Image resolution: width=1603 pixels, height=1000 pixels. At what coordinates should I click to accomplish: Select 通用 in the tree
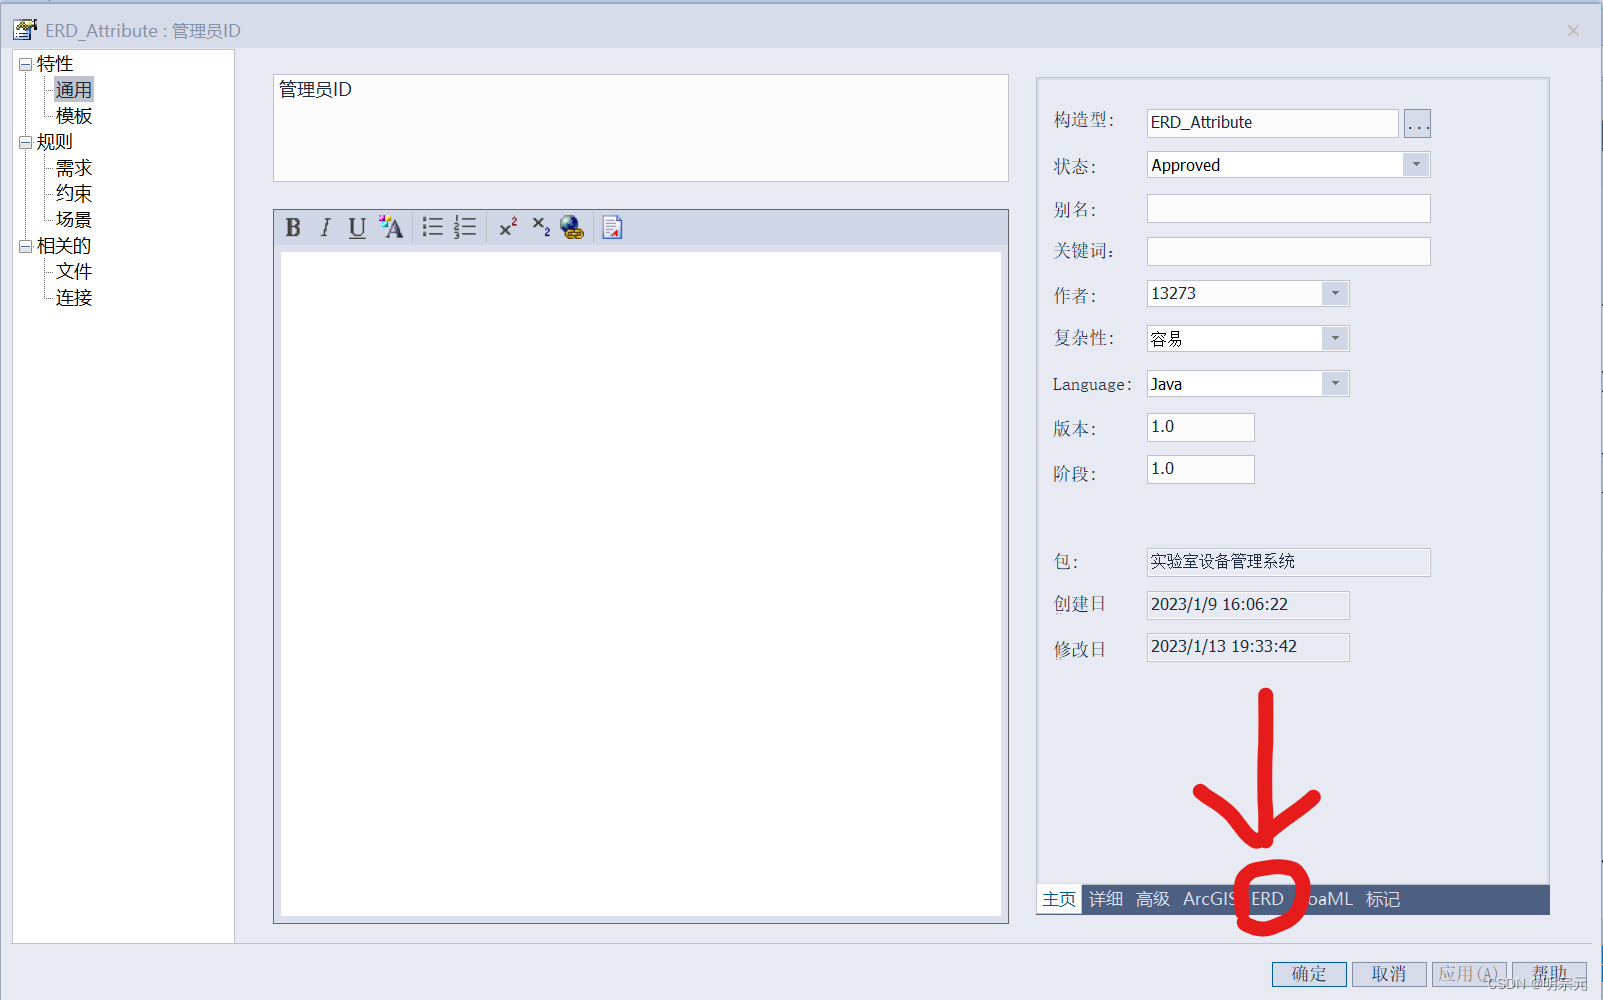(73, 90)
